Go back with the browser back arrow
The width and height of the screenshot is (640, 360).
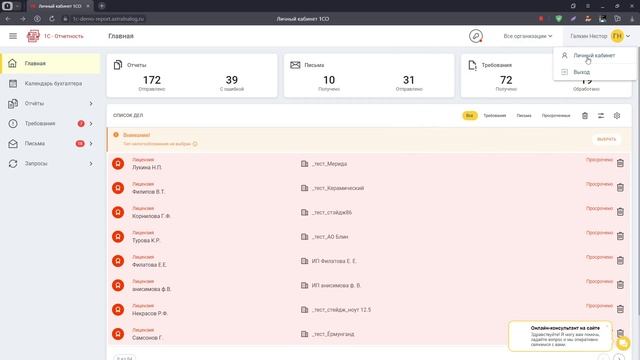[x=8, y=19]
